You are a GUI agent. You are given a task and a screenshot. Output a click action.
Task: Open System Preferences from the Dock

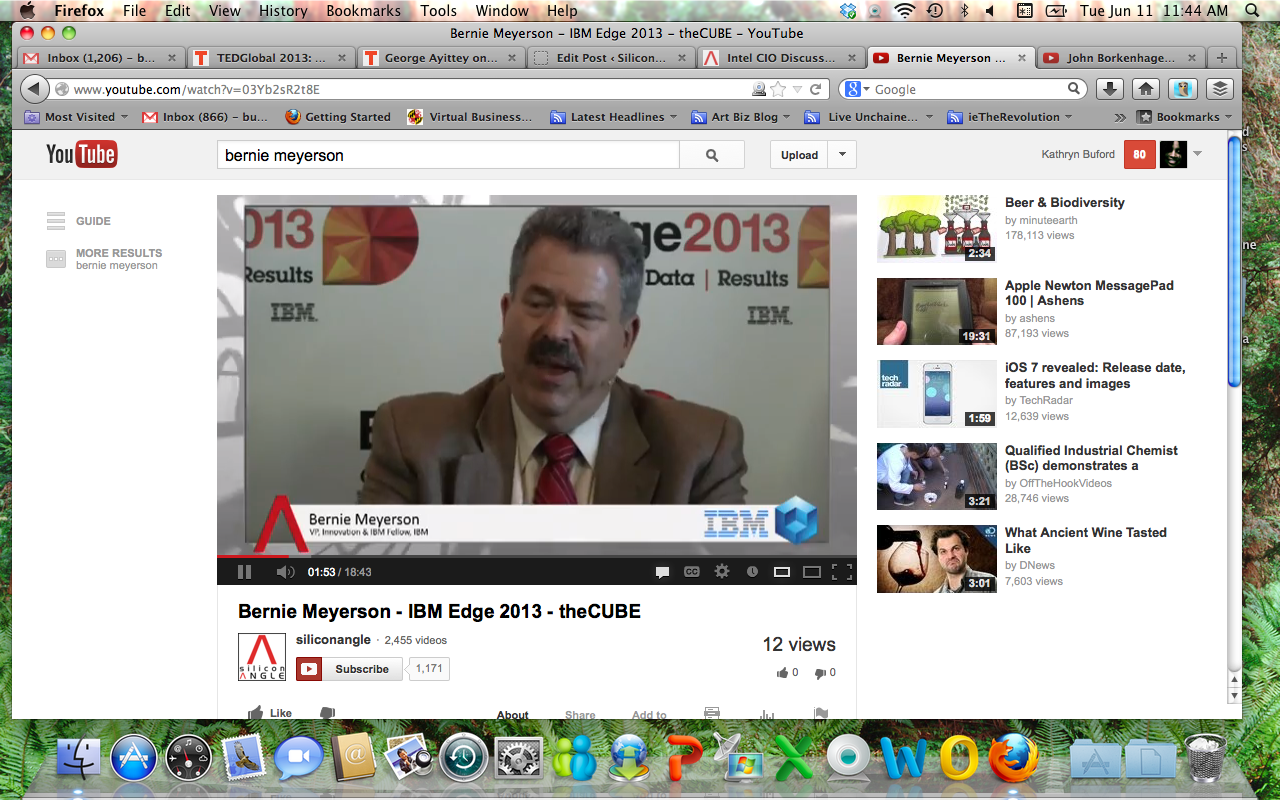pos(518,758)
